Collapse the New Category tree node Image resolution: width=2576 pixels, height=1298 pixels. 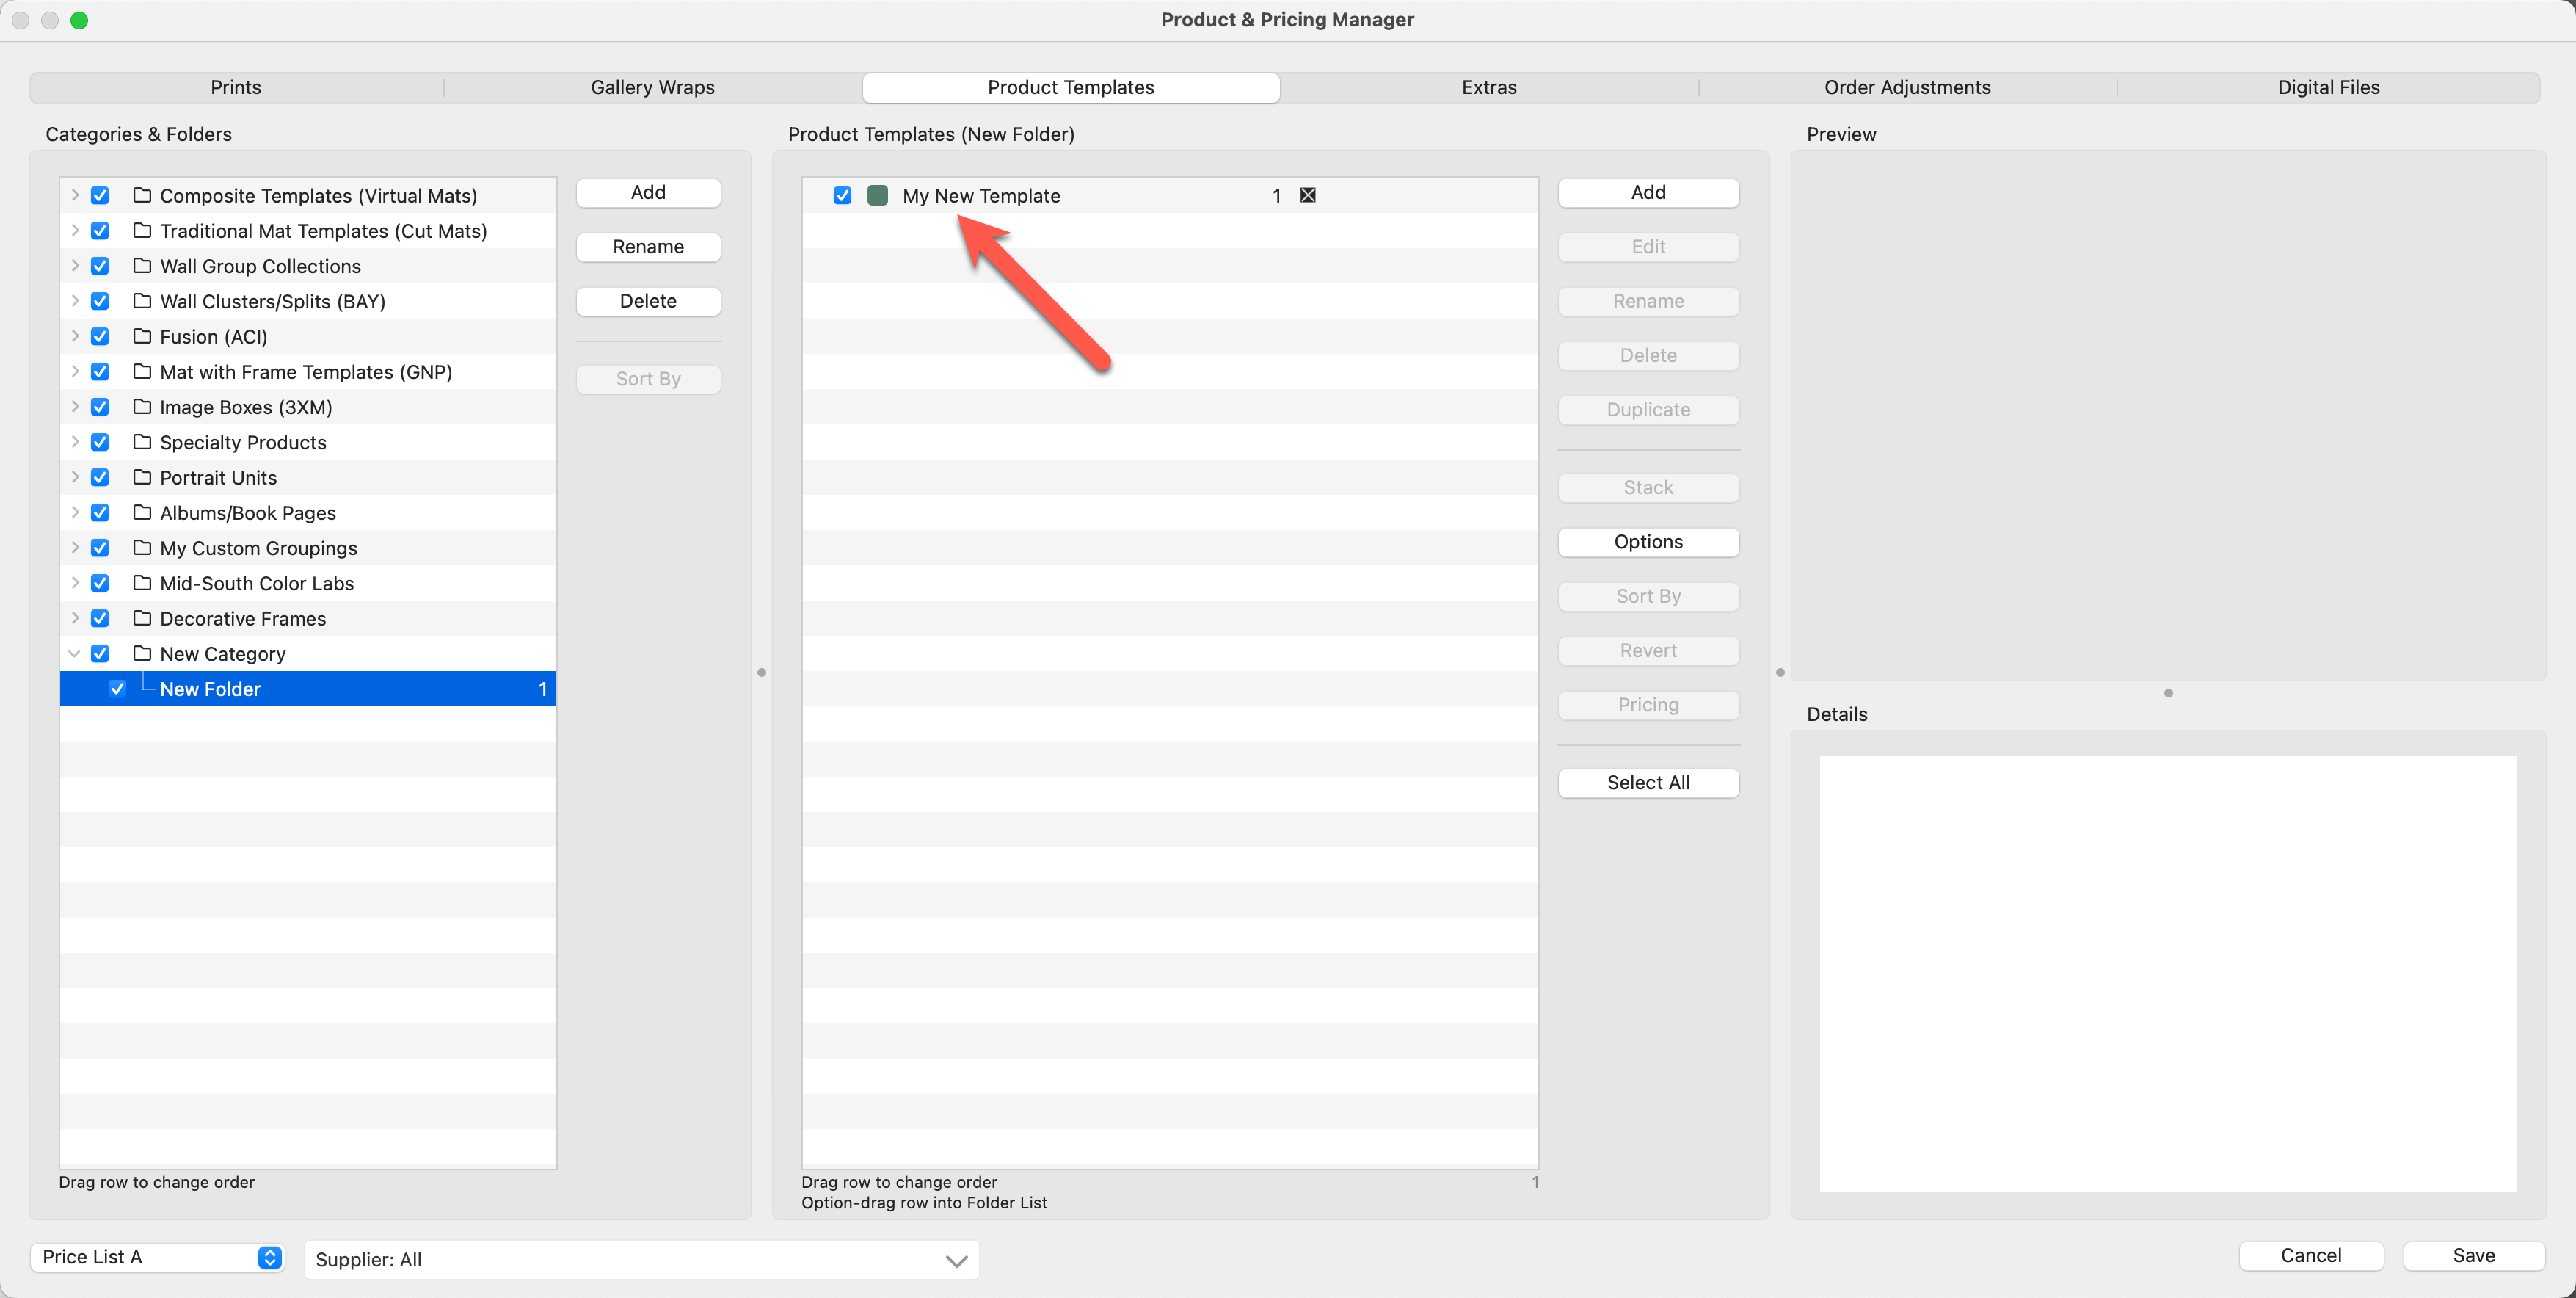coord(75,653)
